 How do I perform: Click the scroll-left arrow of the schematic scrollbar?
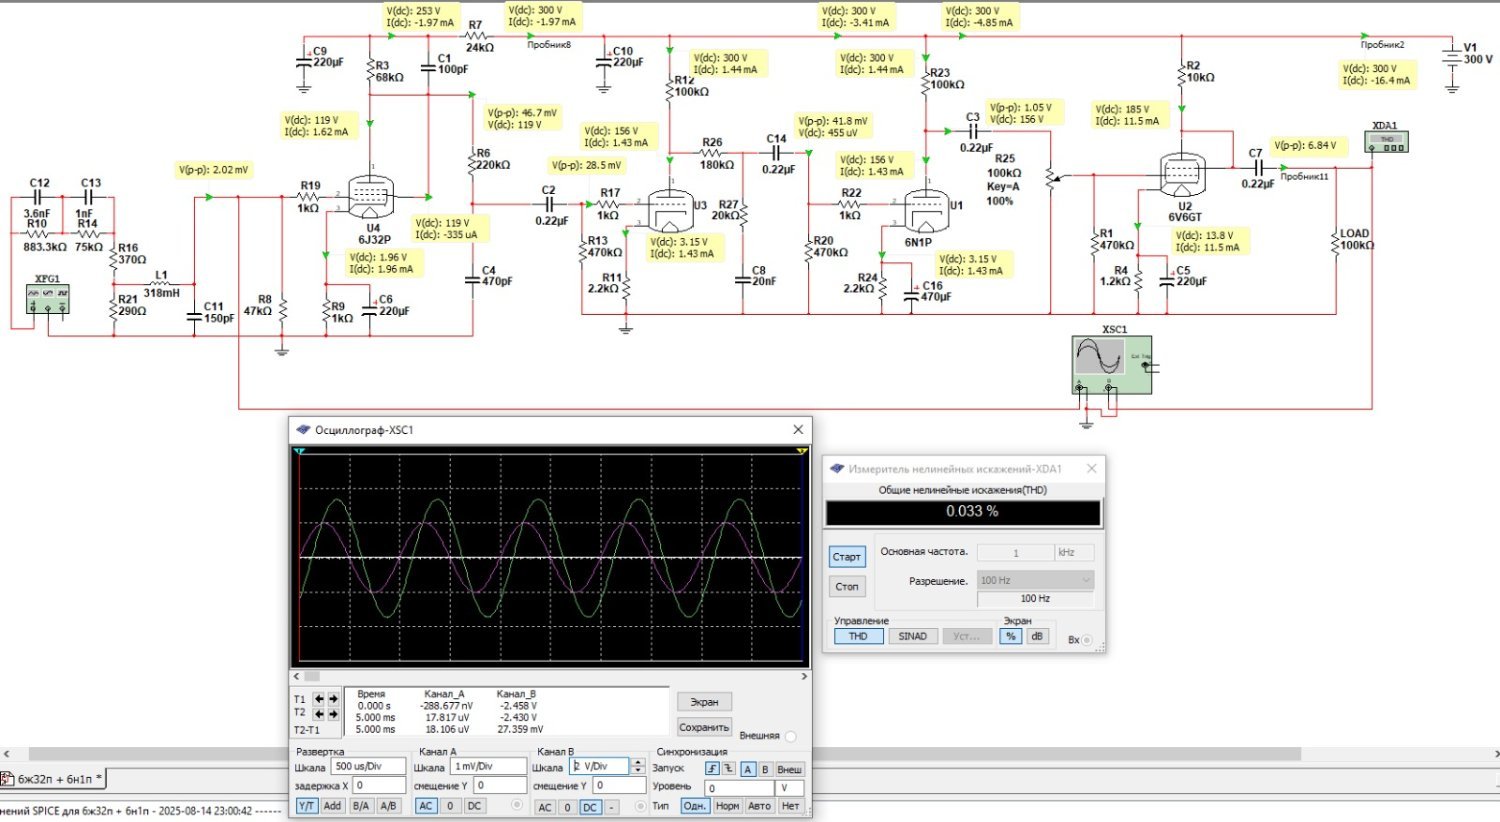(x=7, y=754)
